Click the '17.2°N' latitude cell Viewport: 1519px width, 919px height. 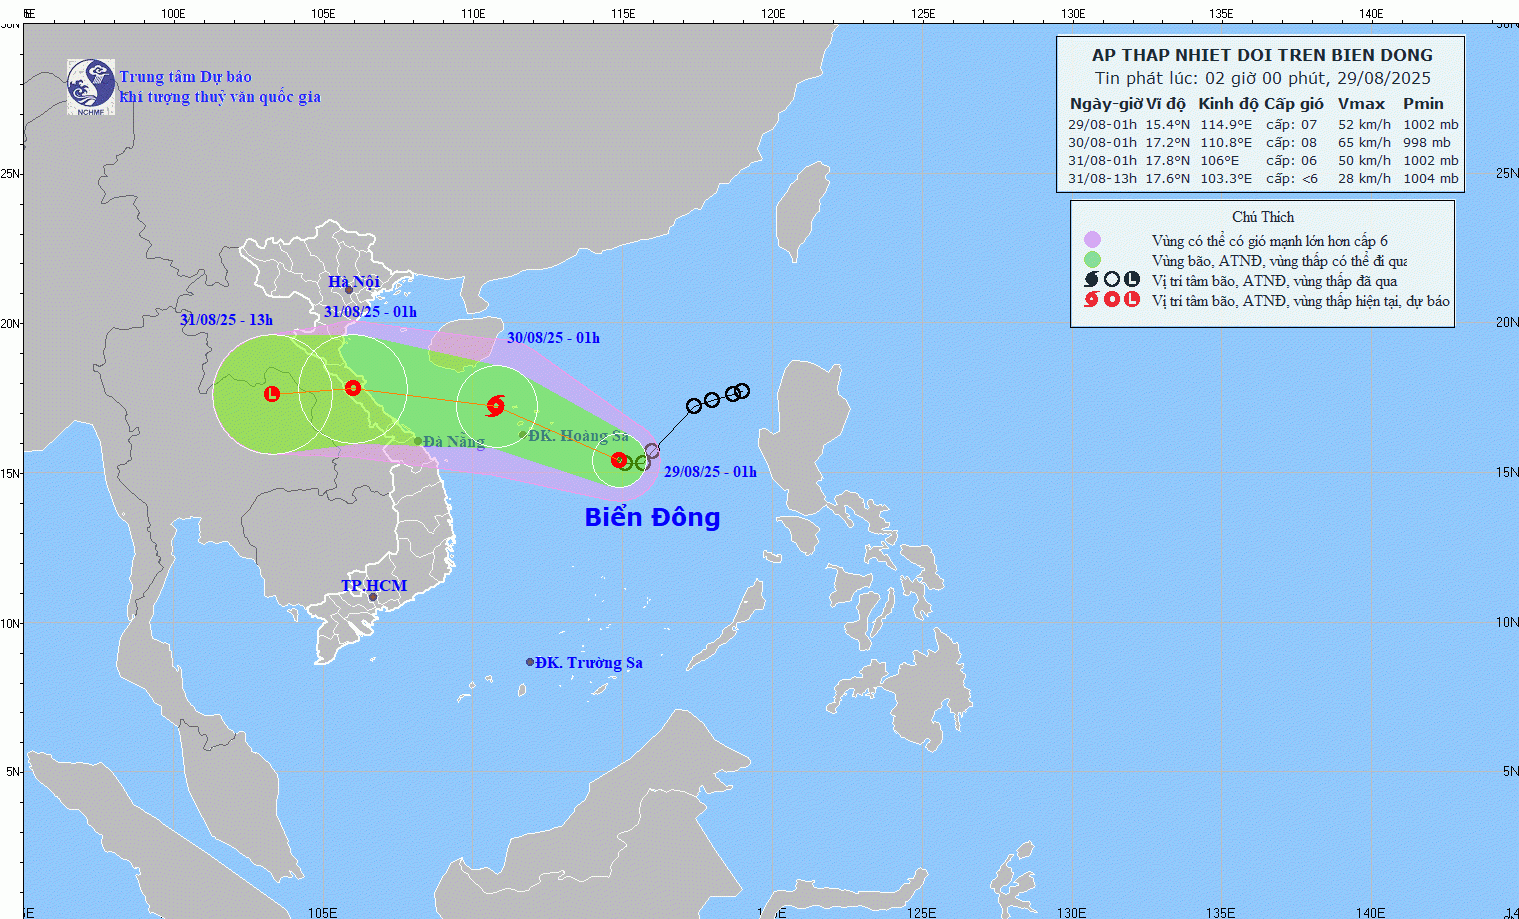[1167, 143]
